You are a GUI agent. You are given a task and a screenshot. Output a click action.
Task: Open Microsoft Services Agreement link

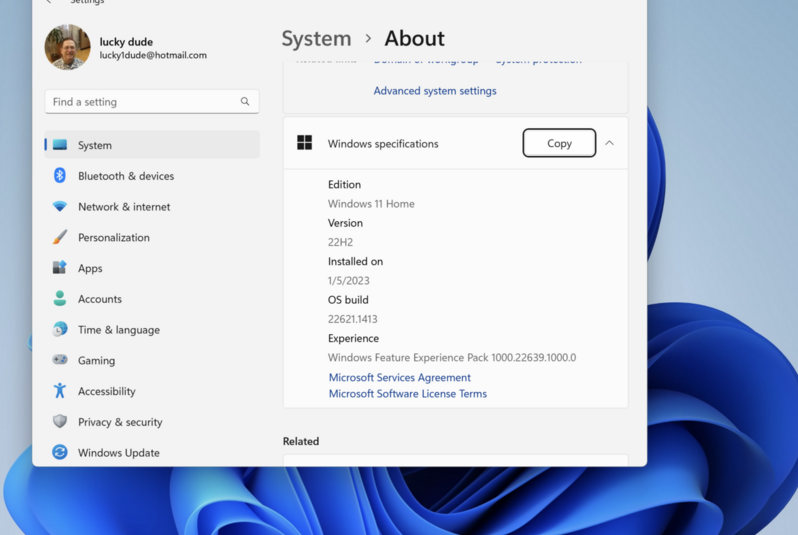coord(400,377)
